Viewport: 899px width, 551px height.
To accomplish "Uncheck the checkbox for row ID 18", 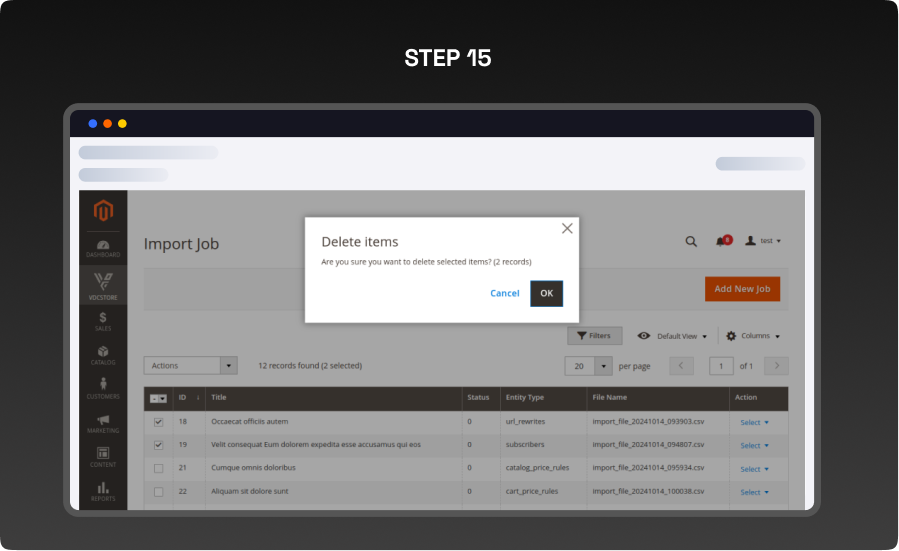I will point(158,422).
